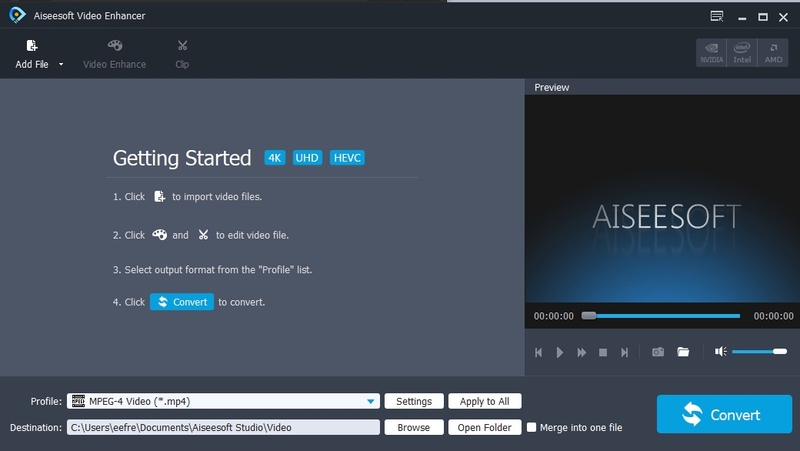This screenshot has width=800, height=451.
Task: Click the play button in preview controls
Action: click(x=560, y=353)
